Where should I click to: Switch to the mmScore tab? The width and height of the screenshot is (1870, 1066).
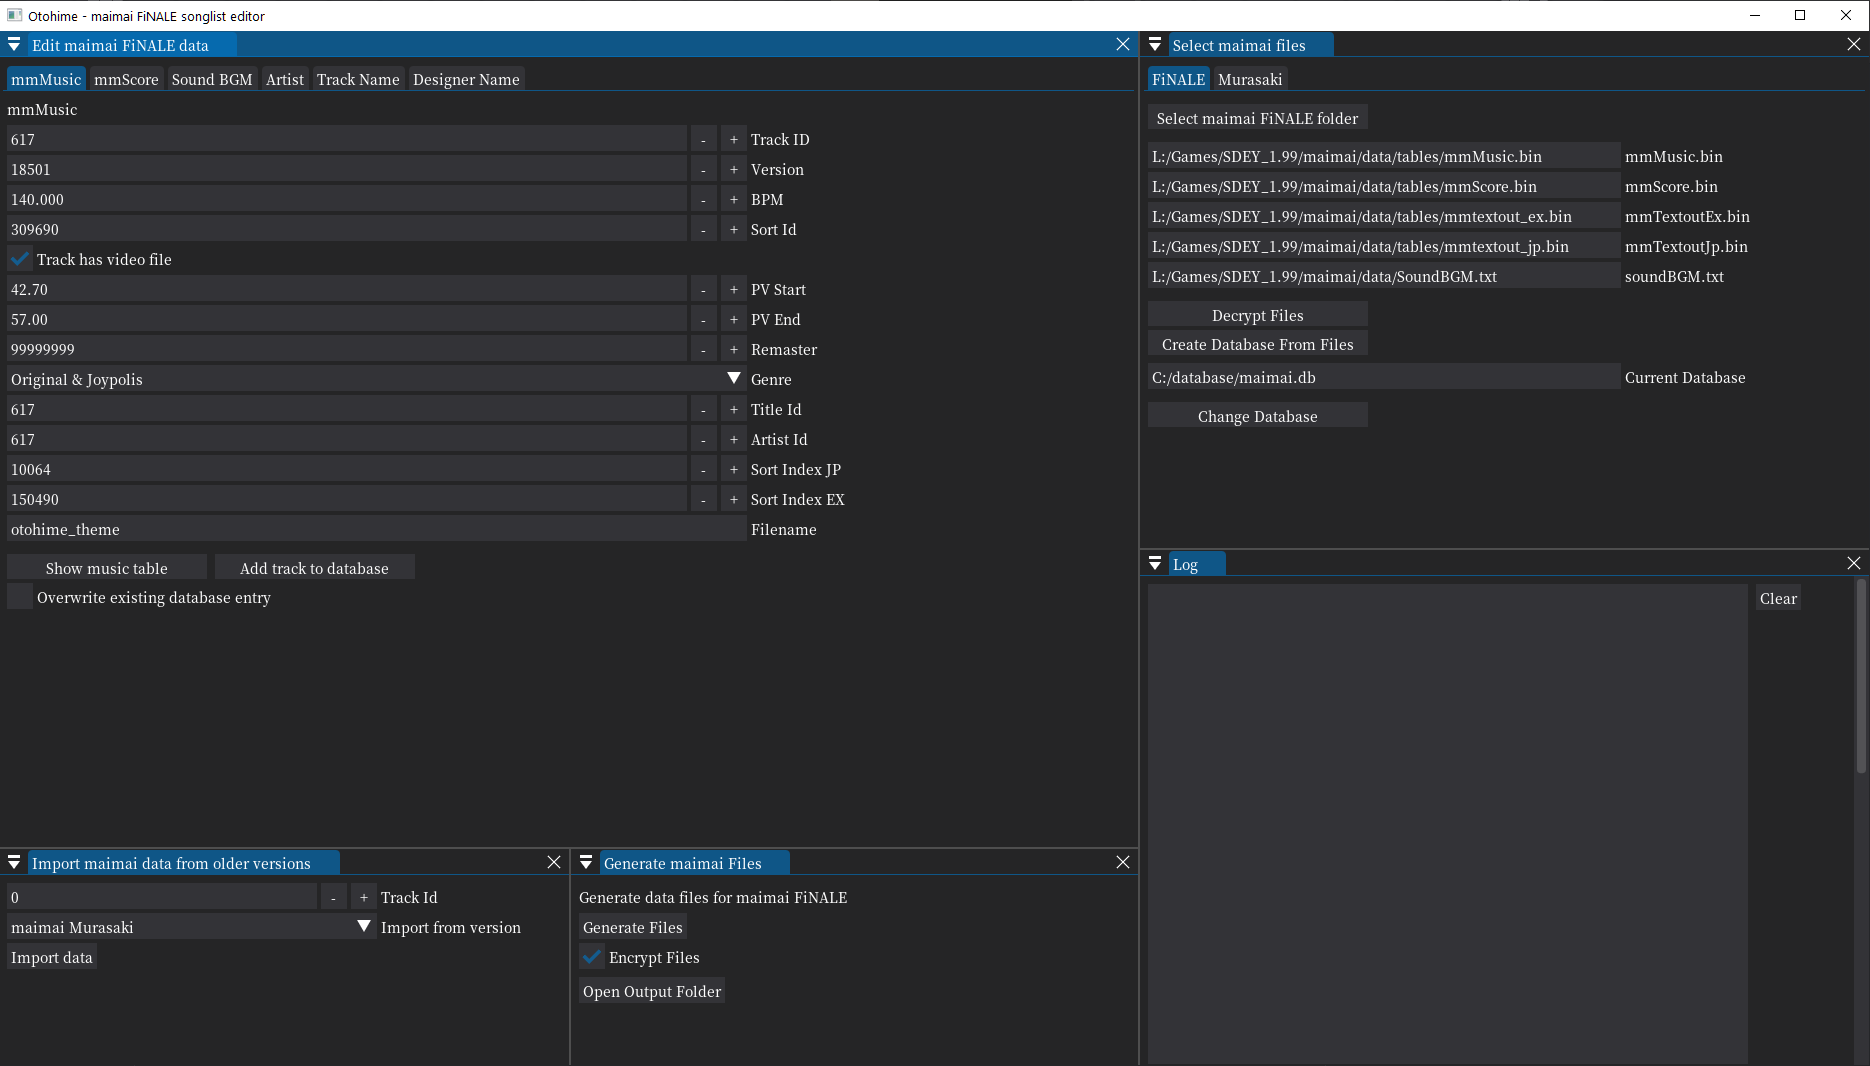[126, 79]
